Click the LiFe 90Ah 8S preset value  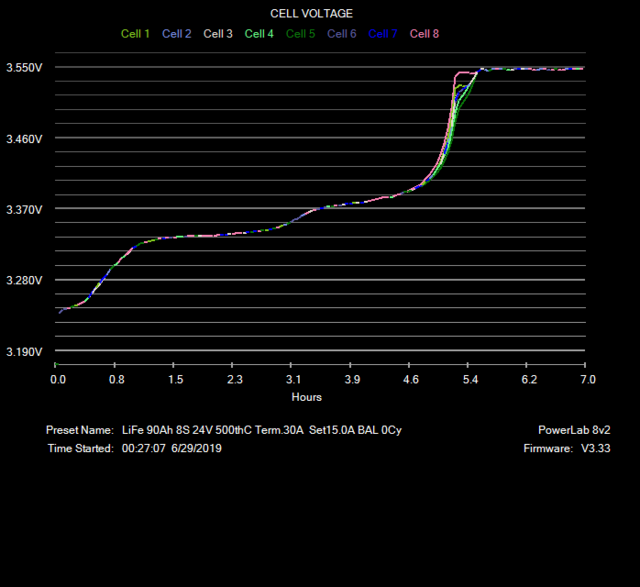262,430
